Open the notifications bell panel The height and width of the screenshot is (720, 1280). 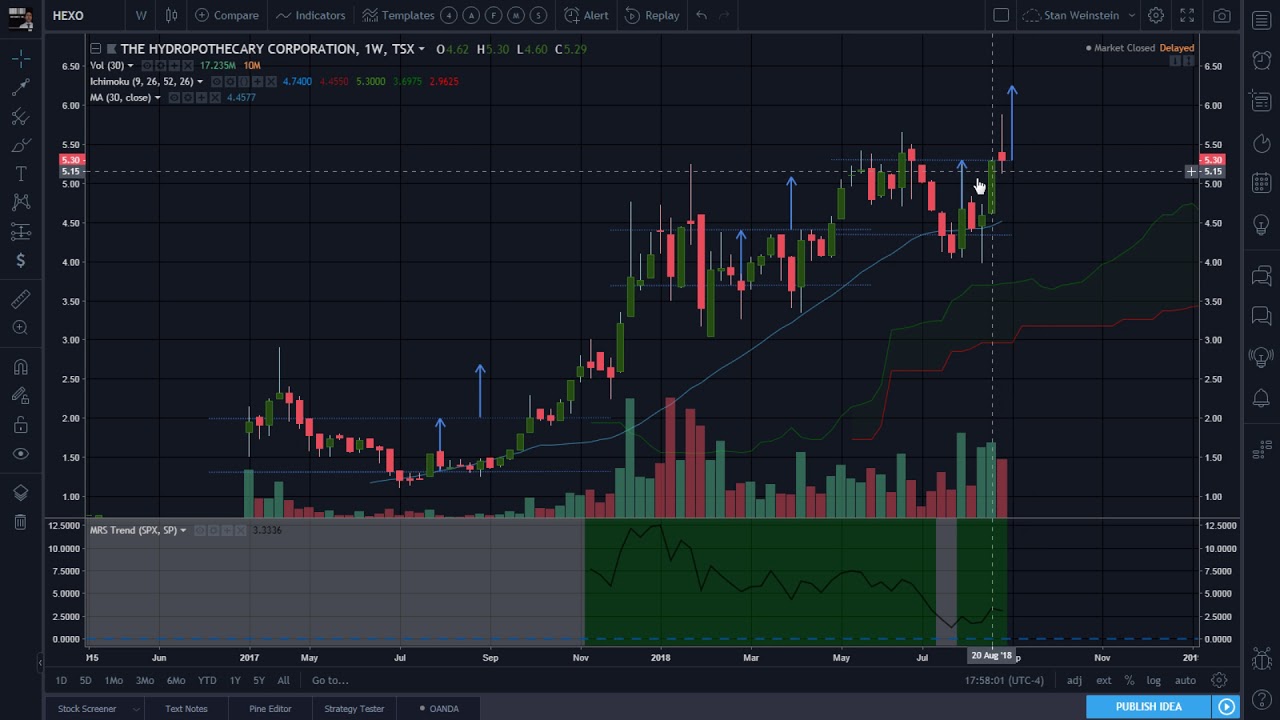1261,399
